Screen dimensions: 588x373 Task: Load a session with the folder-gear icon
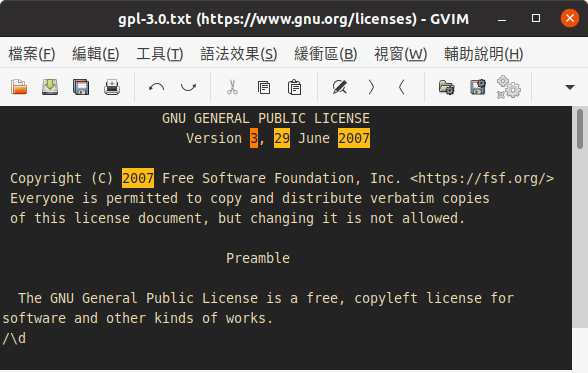tap(446, 87)
